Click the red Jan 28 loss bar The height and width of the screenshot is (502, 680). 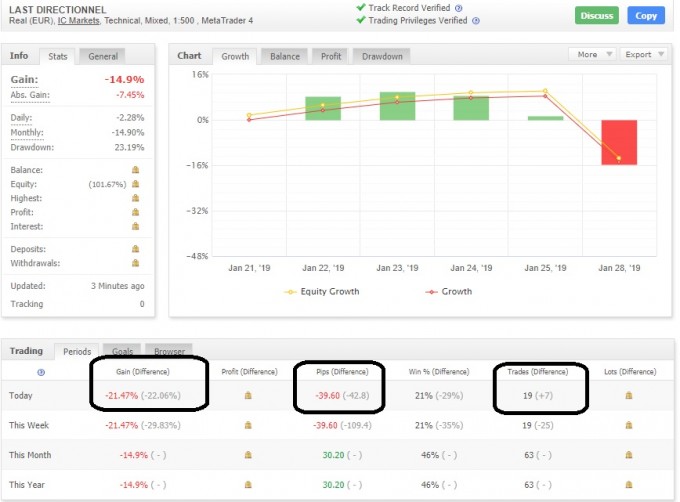coord(619,142)
